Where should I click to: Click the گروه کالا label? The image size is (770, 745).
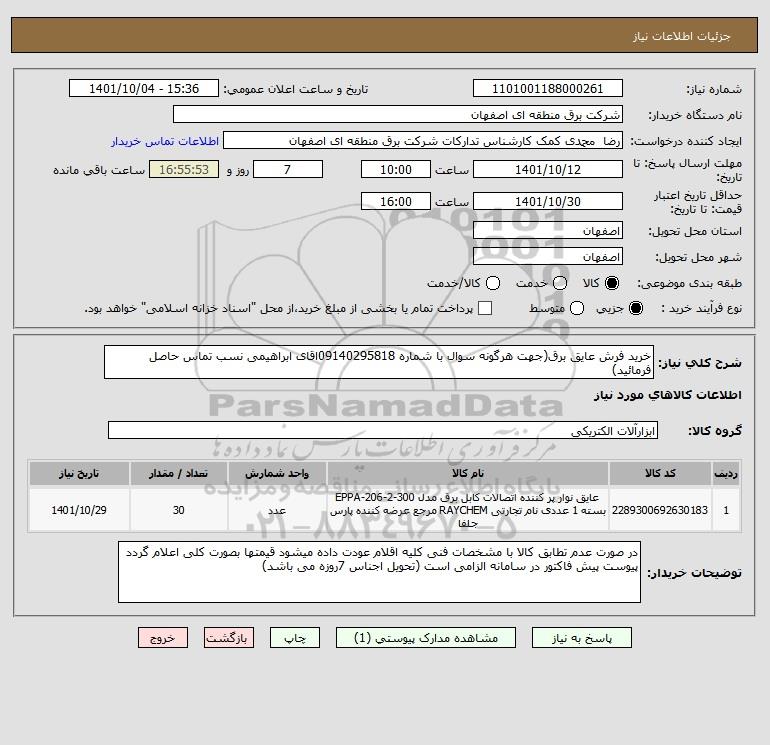click(x=715, y=431)
